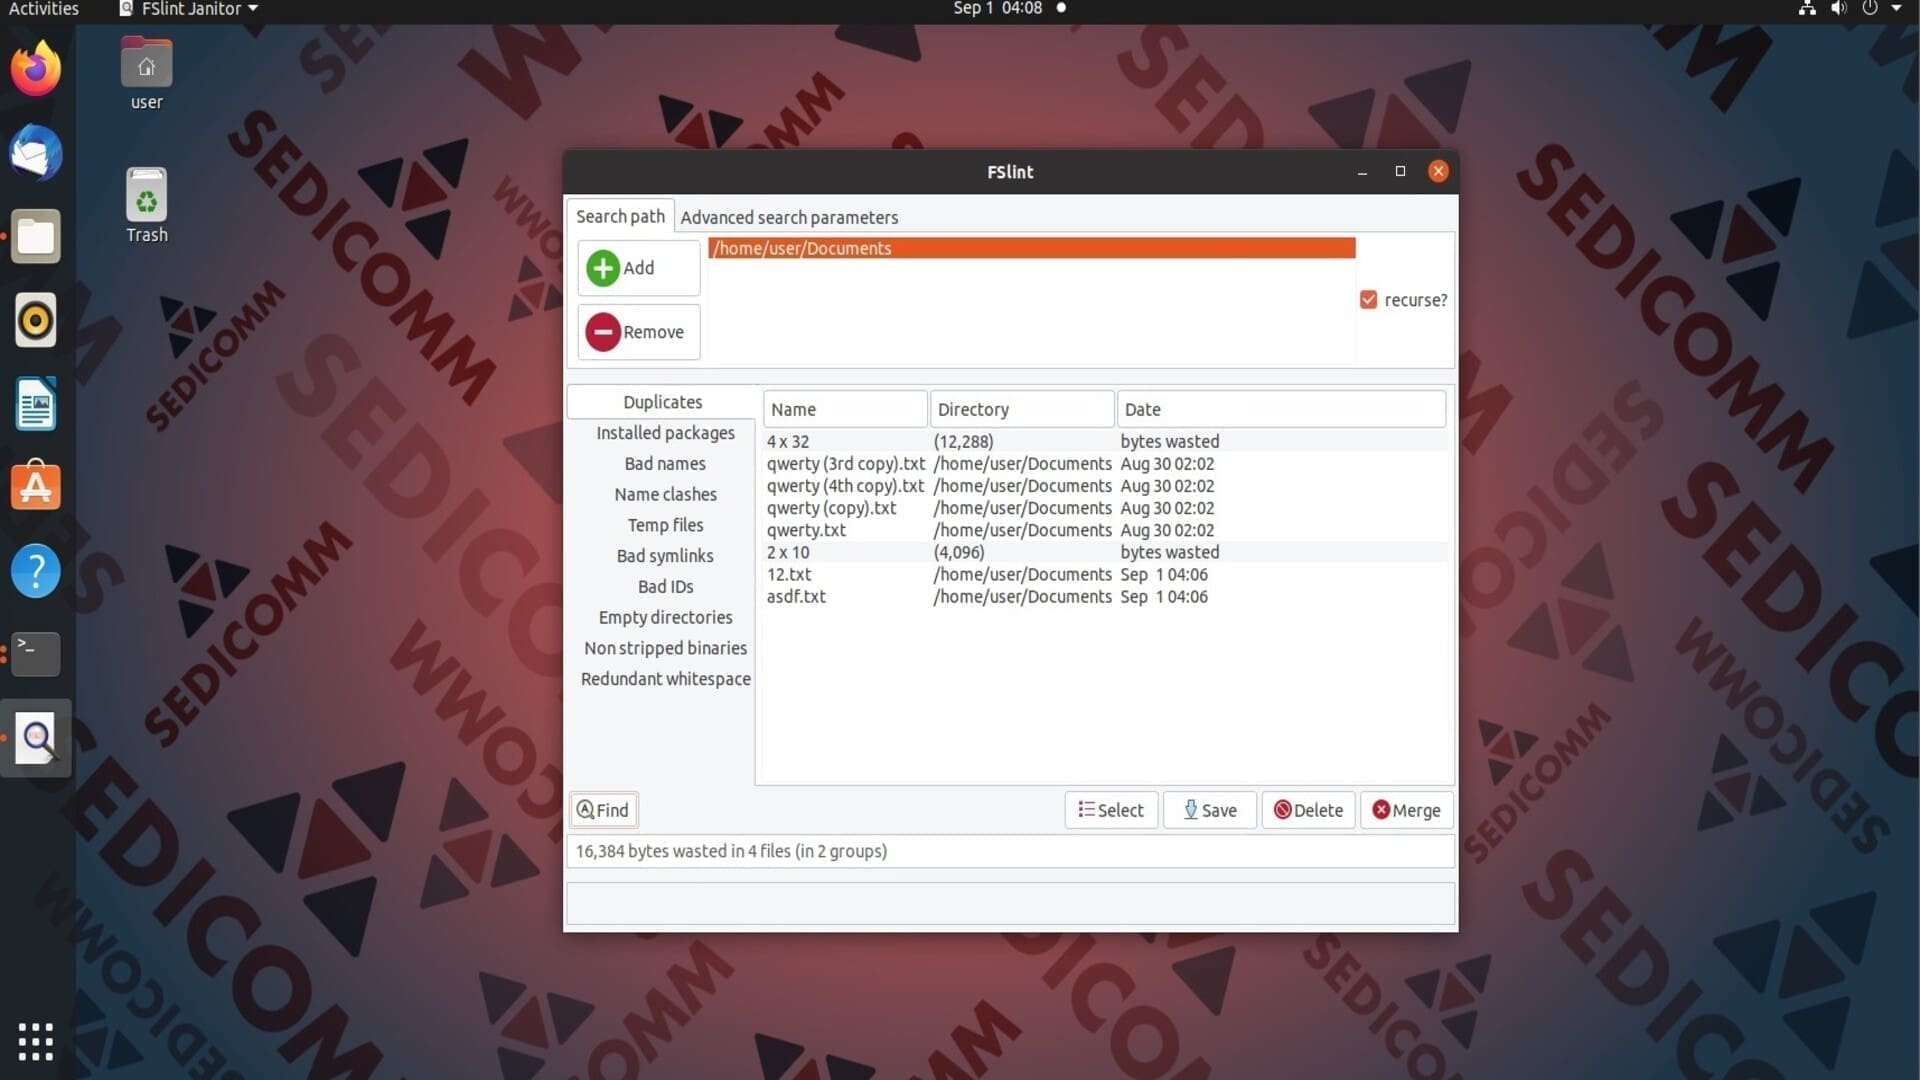
Task: Sort results by the Date column header
Action: (x=1281, y=409)
